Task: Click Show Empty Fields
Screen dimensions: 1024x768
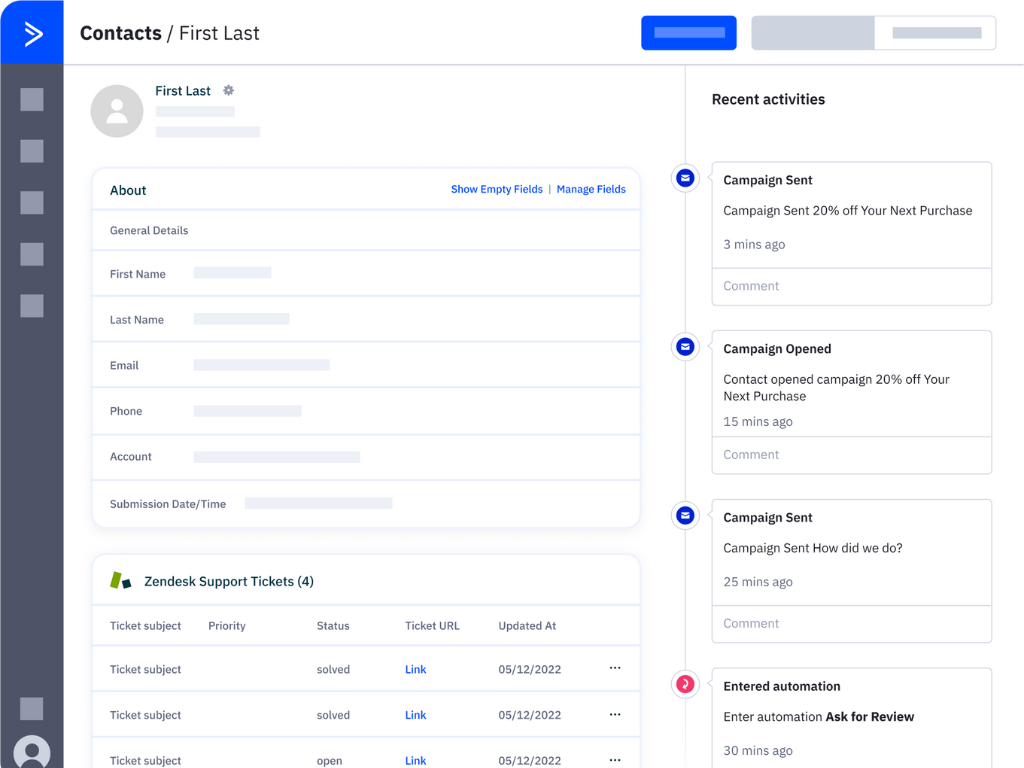Action: point(497,189)
